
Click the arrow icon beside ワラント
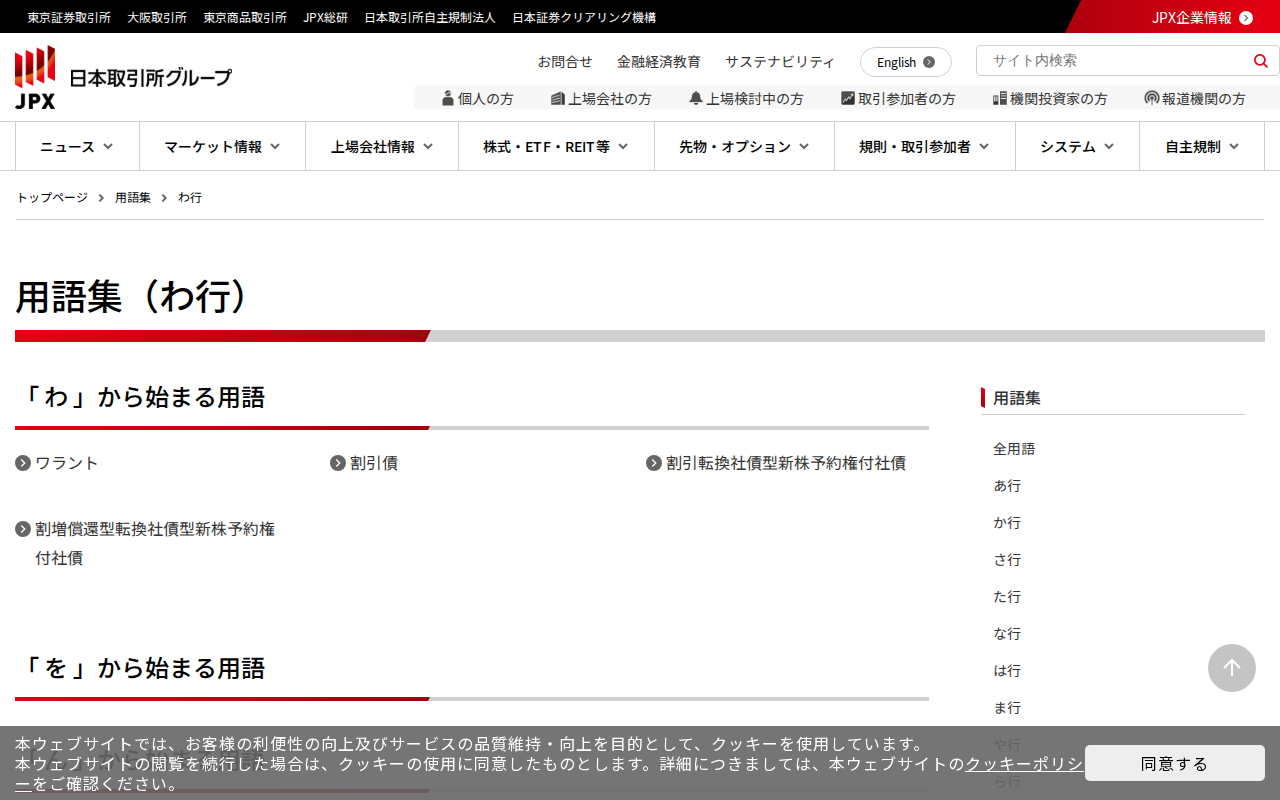tap(23, 463)
